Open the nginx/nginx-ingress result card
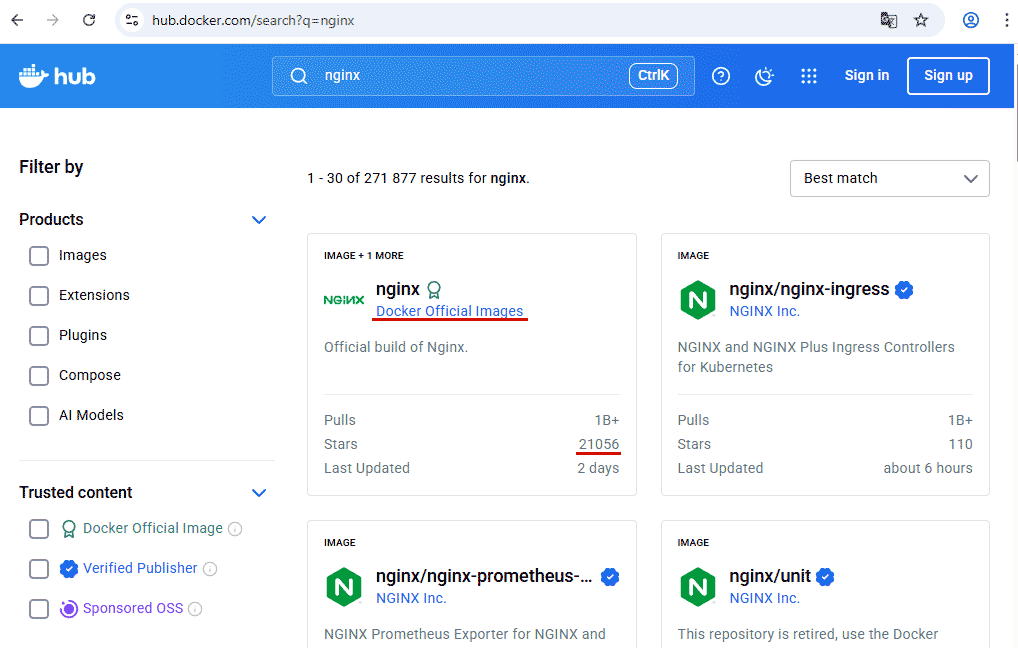The image size is (1018, 648). (809, 290)
